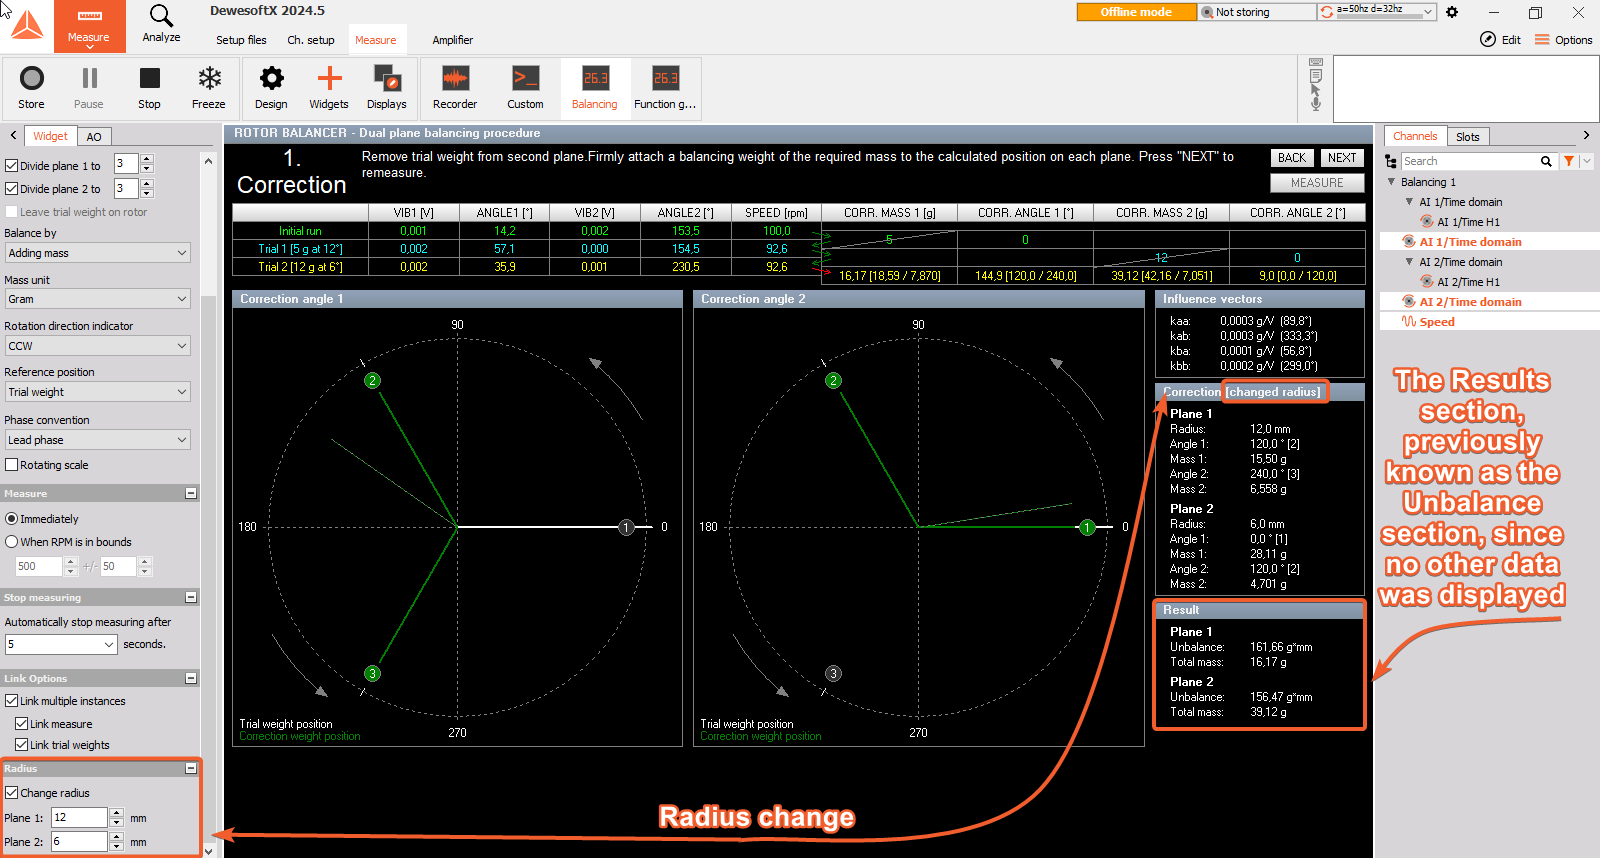Collapse the left properties panel arrow
Screen dimensions: 1600x858
tap(13, 136)
